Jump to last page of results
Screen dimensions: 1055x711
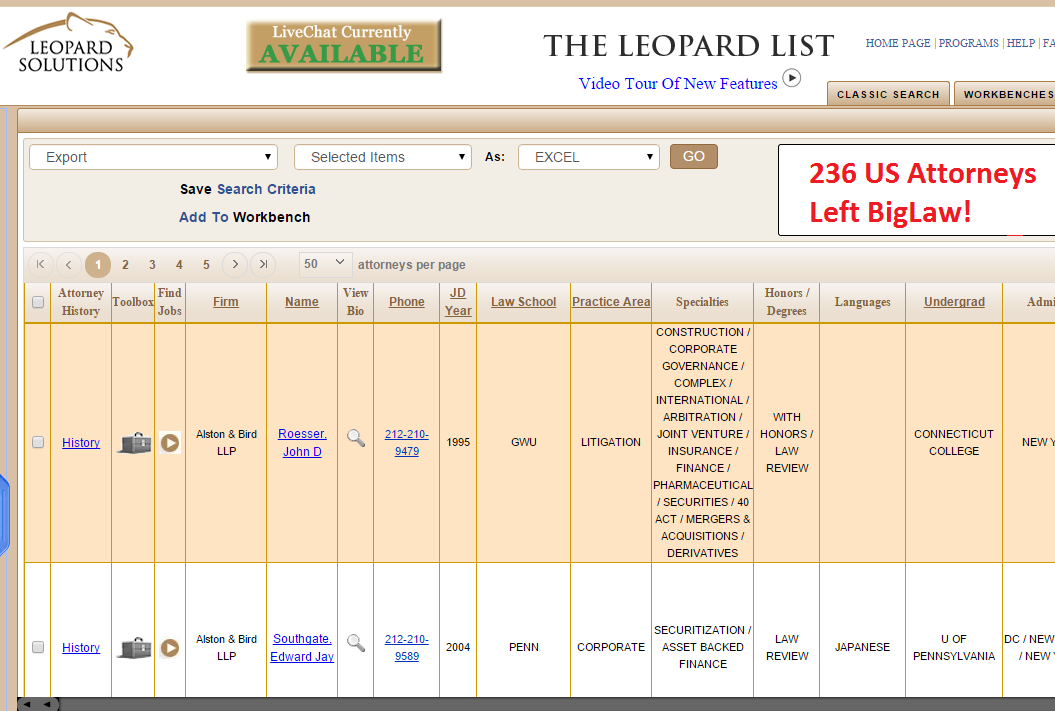(263, 264)
